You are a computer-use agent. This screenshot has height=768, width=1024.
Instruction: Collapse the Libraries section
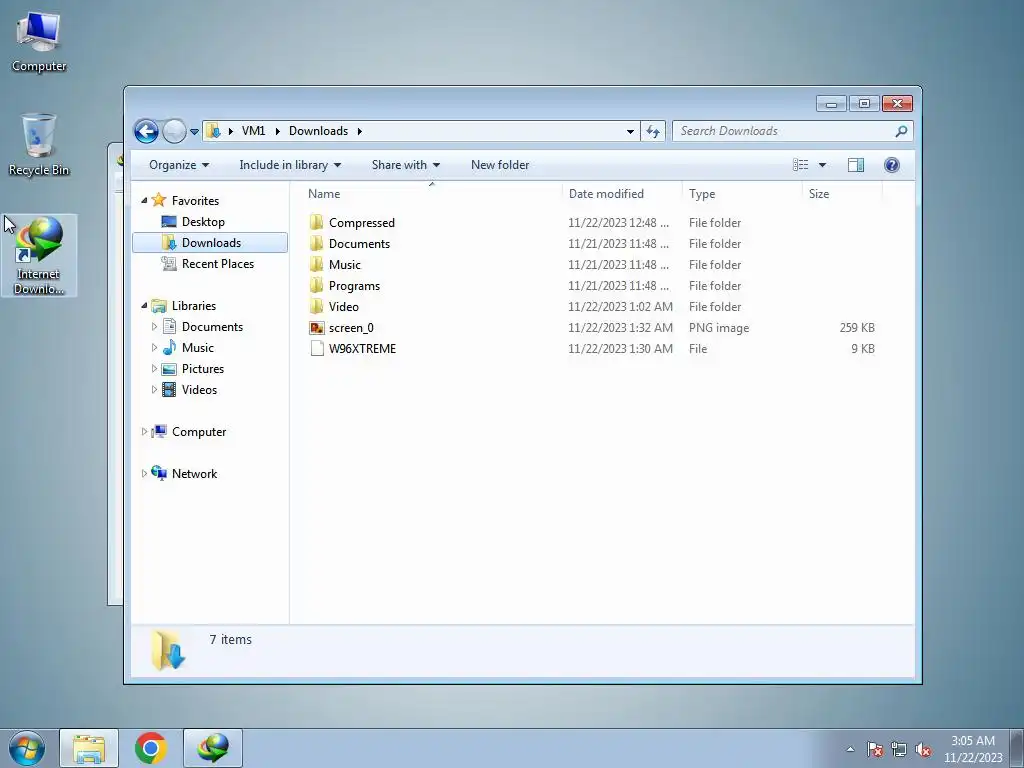pos(144,306)
